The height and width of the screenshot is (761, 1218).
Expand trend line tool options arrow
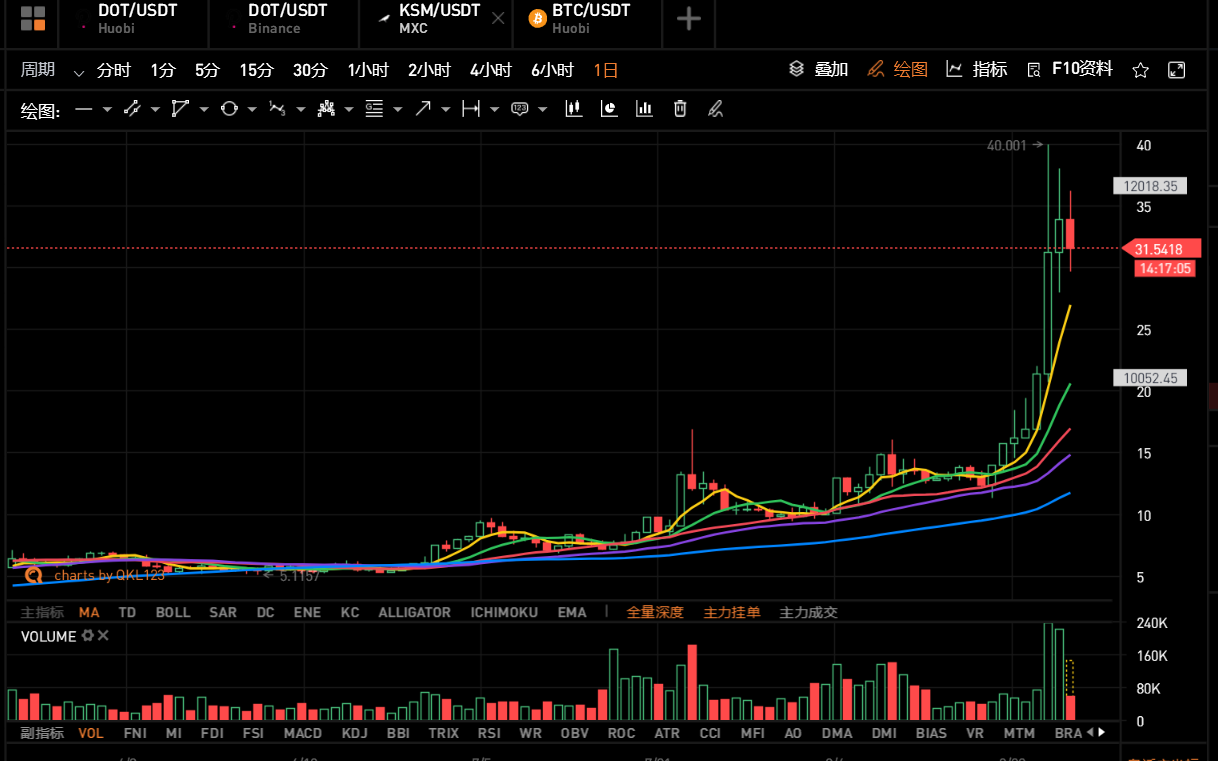[156, 110]
